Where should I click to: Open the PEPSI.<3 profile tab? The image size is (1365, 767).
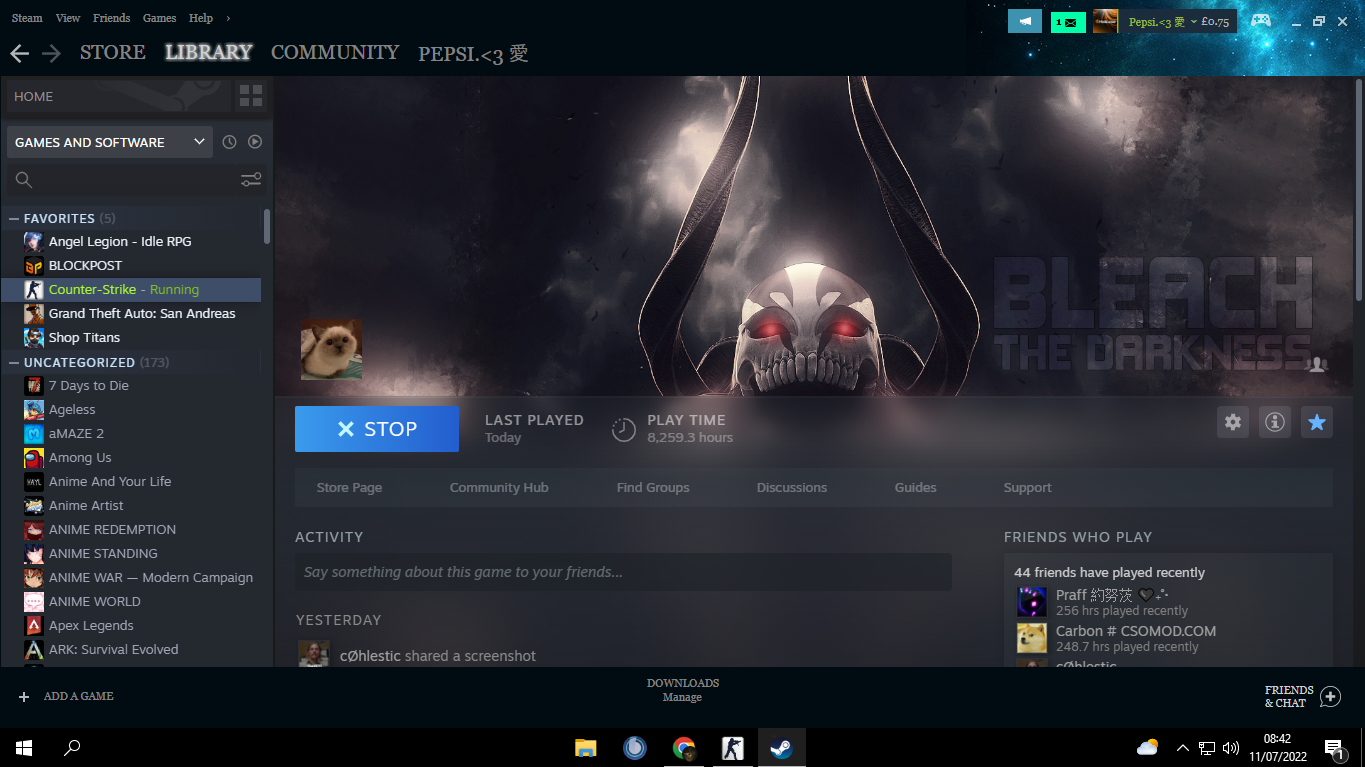[x=473, y=53]
